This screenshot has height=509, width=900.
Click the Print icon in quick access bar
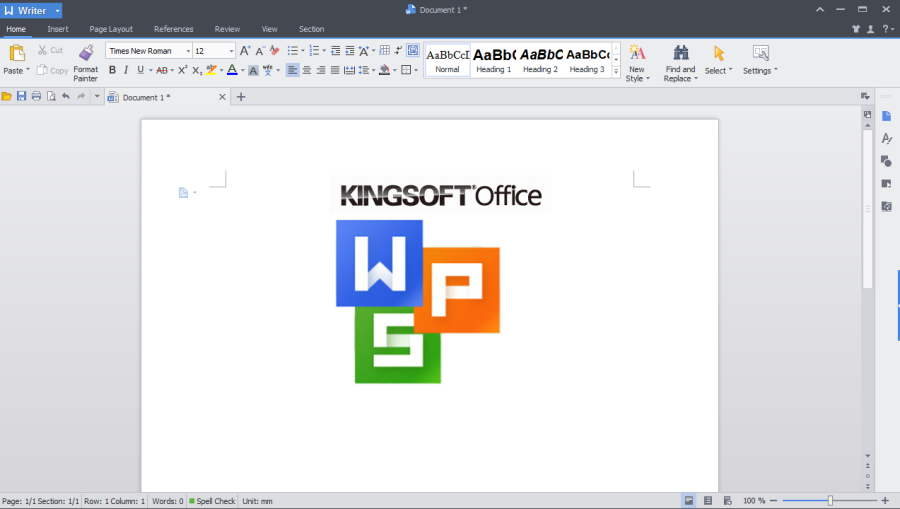click(x=36, y=97)
